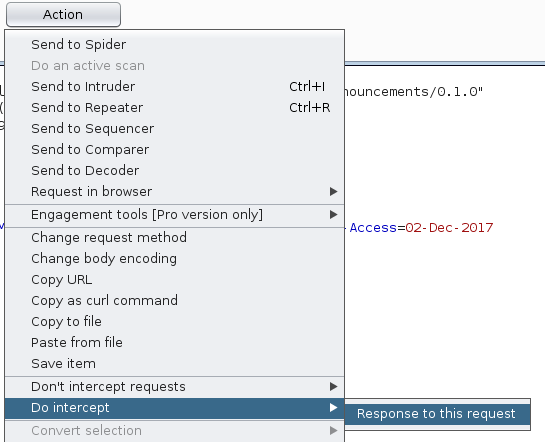Click the Access parameter name text
The image size is (545, 442).
373,228
